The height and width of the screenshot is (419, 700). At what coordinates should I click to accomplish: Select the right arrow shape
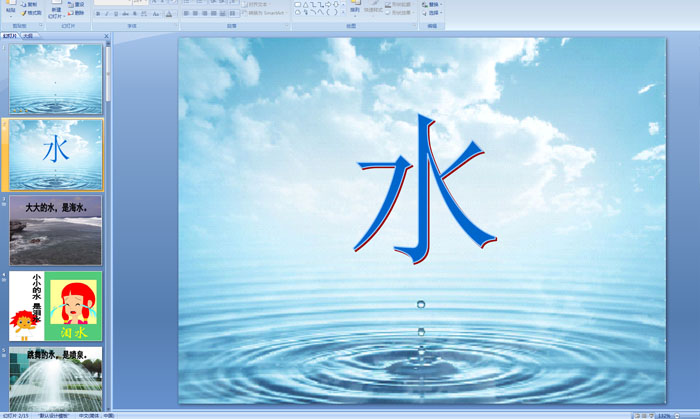328,4
